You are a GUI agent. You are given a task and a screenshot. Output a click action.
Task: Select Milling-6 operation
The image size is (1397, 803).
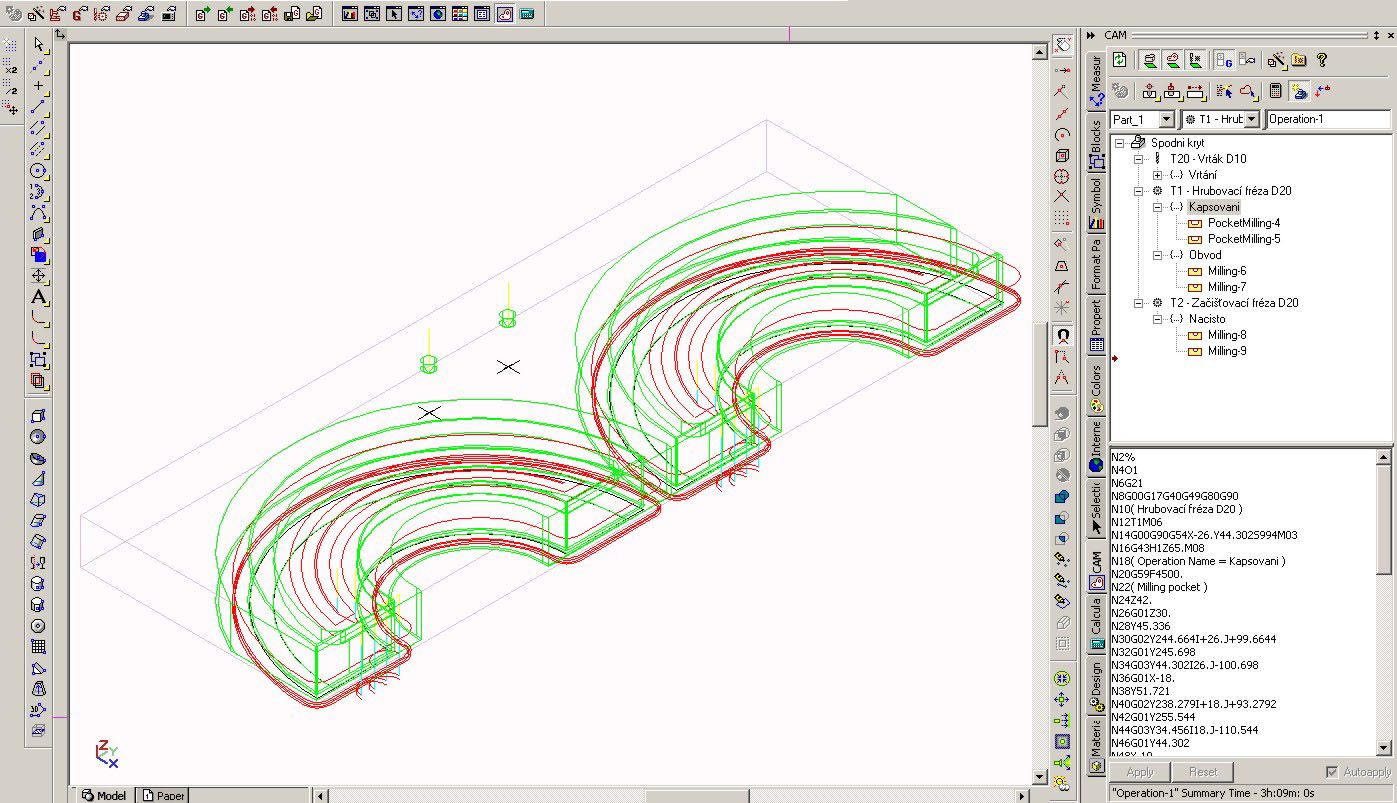click(1227, 271)
